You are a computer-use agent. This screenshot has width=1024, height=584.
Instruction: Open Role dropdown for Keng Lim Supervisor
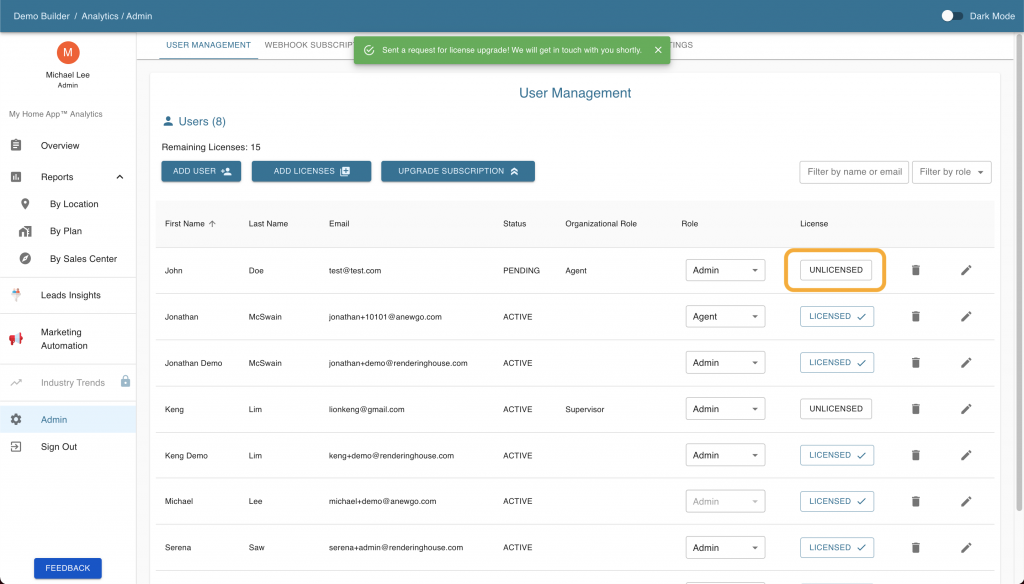(x=725, y=409)
